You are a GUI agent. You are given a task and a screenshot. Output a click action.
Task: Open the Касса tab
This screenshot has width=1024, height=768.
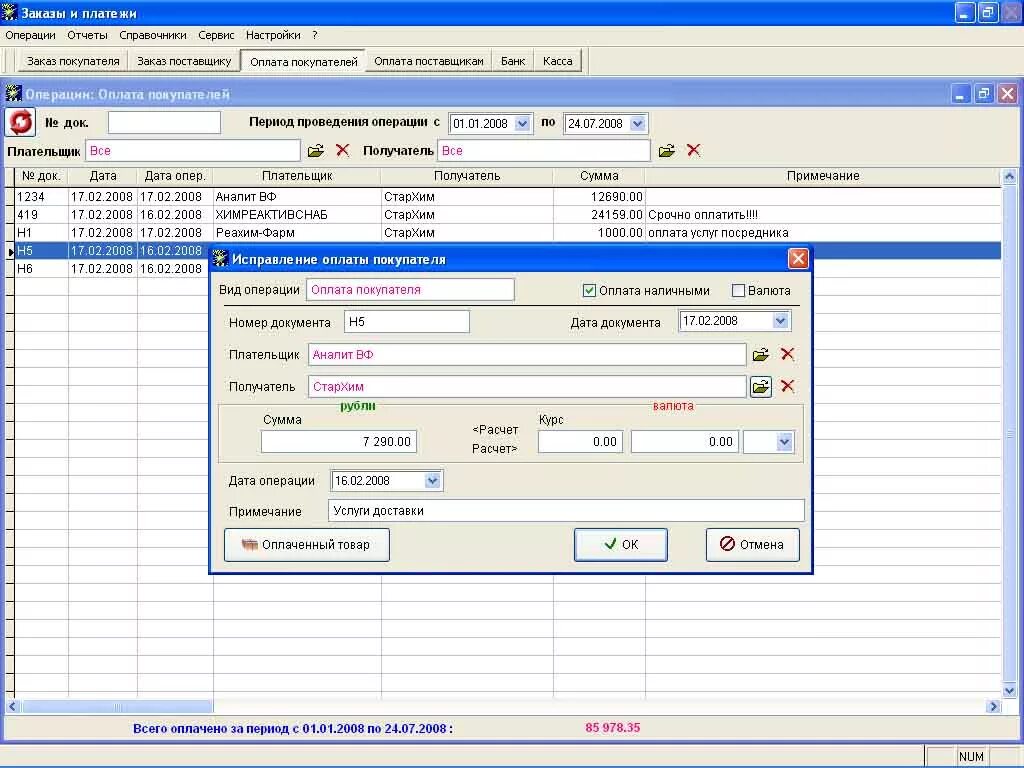[557, 61]
